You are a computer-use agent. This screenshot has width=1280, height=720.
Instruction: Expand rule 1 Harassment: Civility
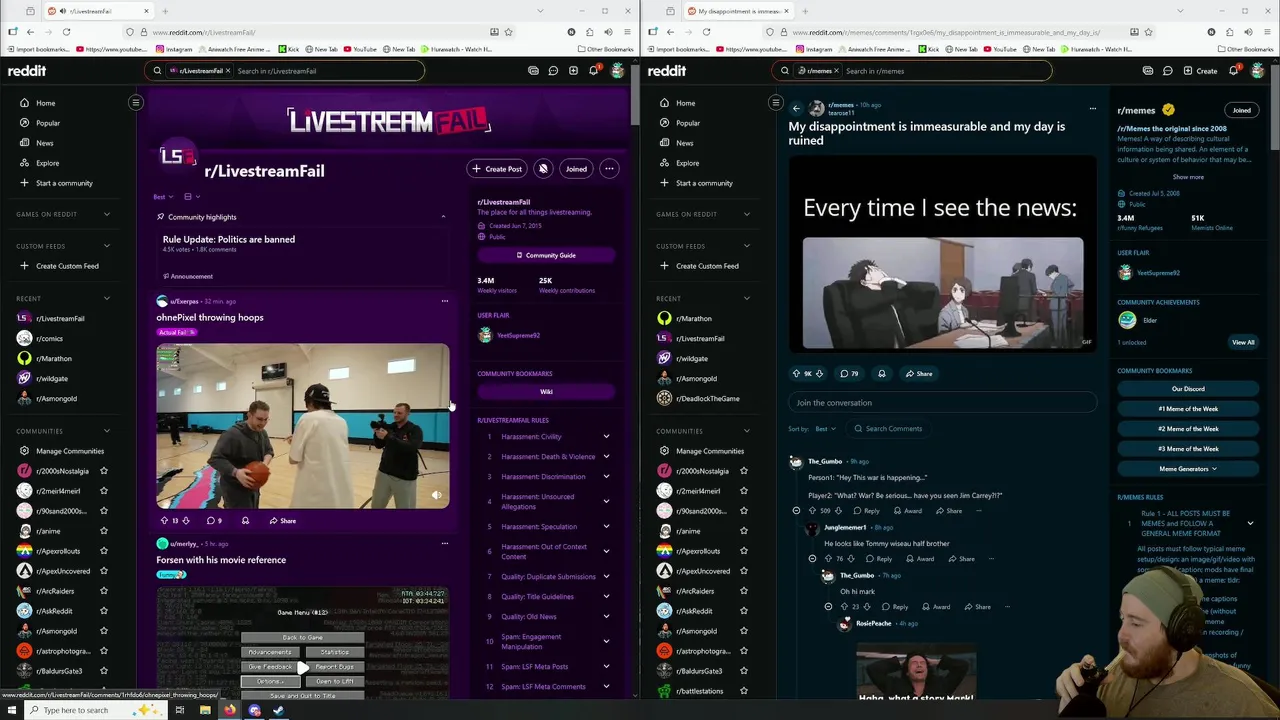(x=606, y=437)
